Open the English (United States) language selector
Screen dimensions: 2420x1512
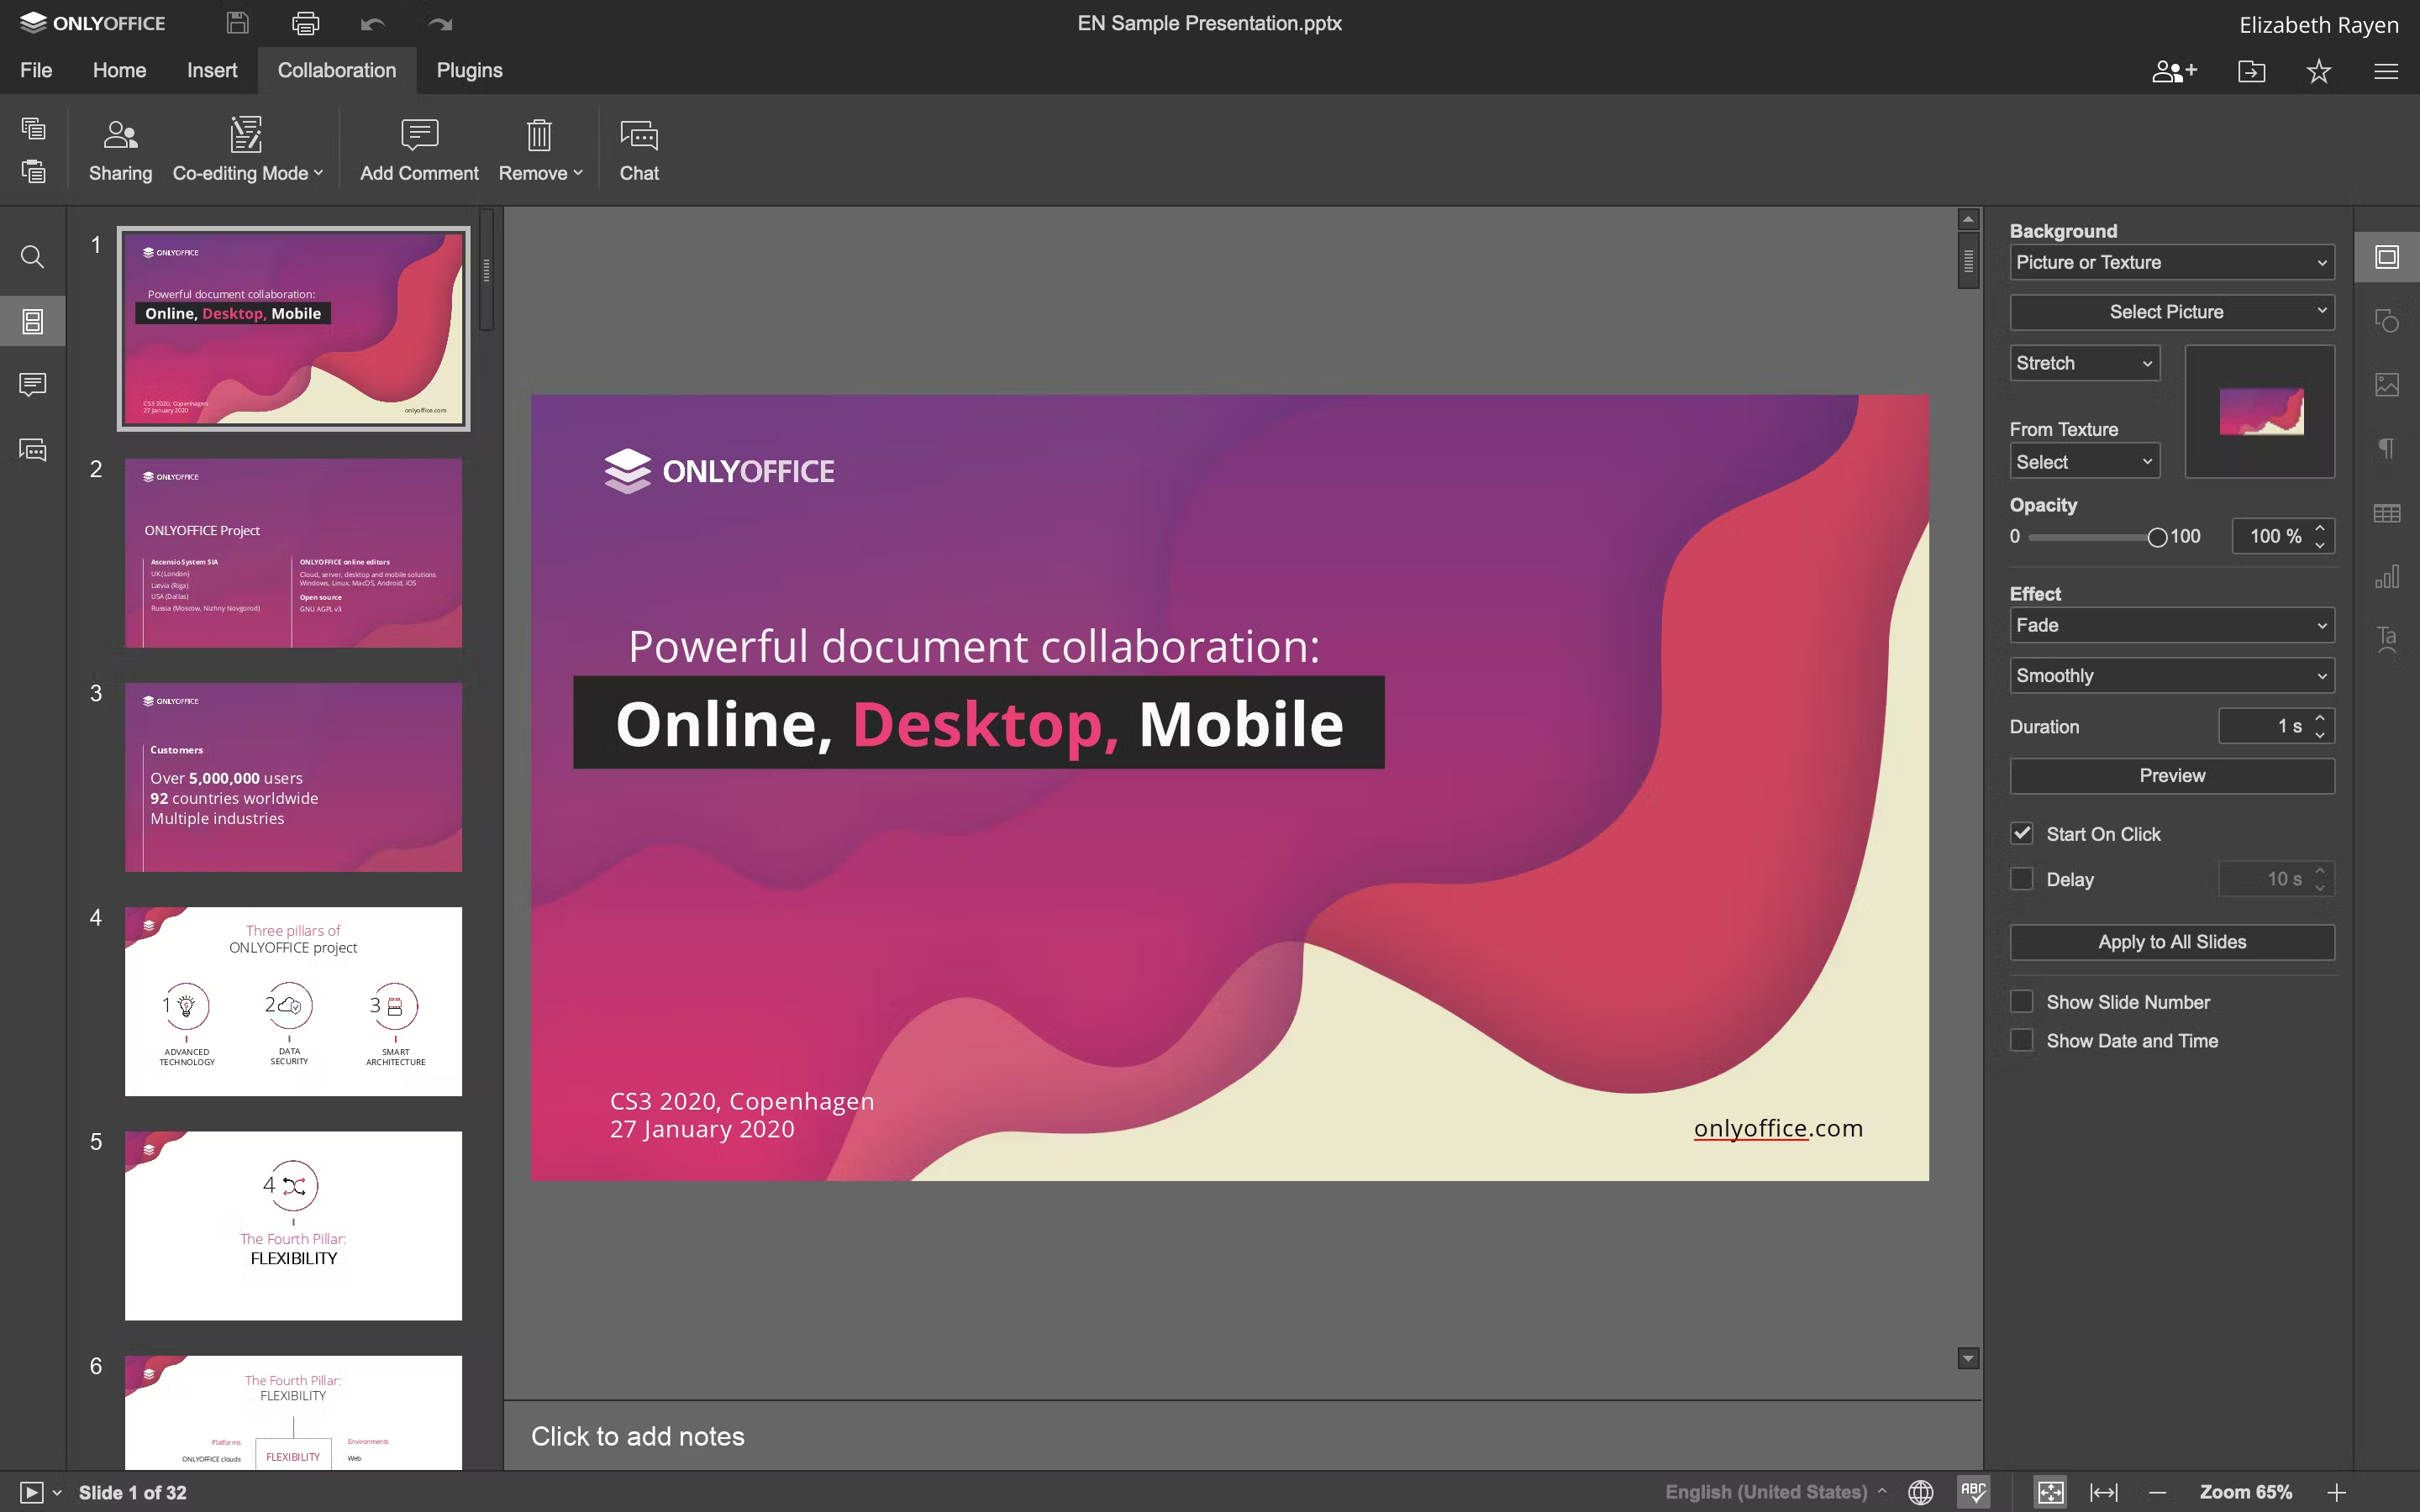1775,1492
